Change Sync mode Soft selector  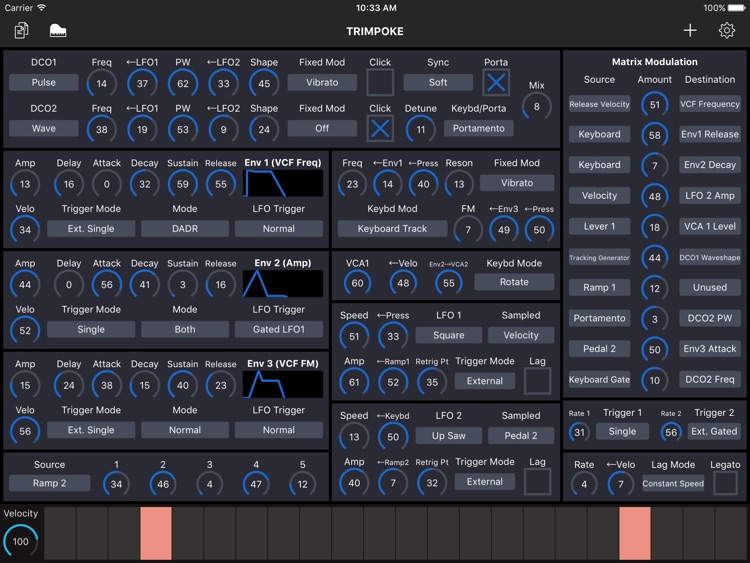(x=438, y=82)
